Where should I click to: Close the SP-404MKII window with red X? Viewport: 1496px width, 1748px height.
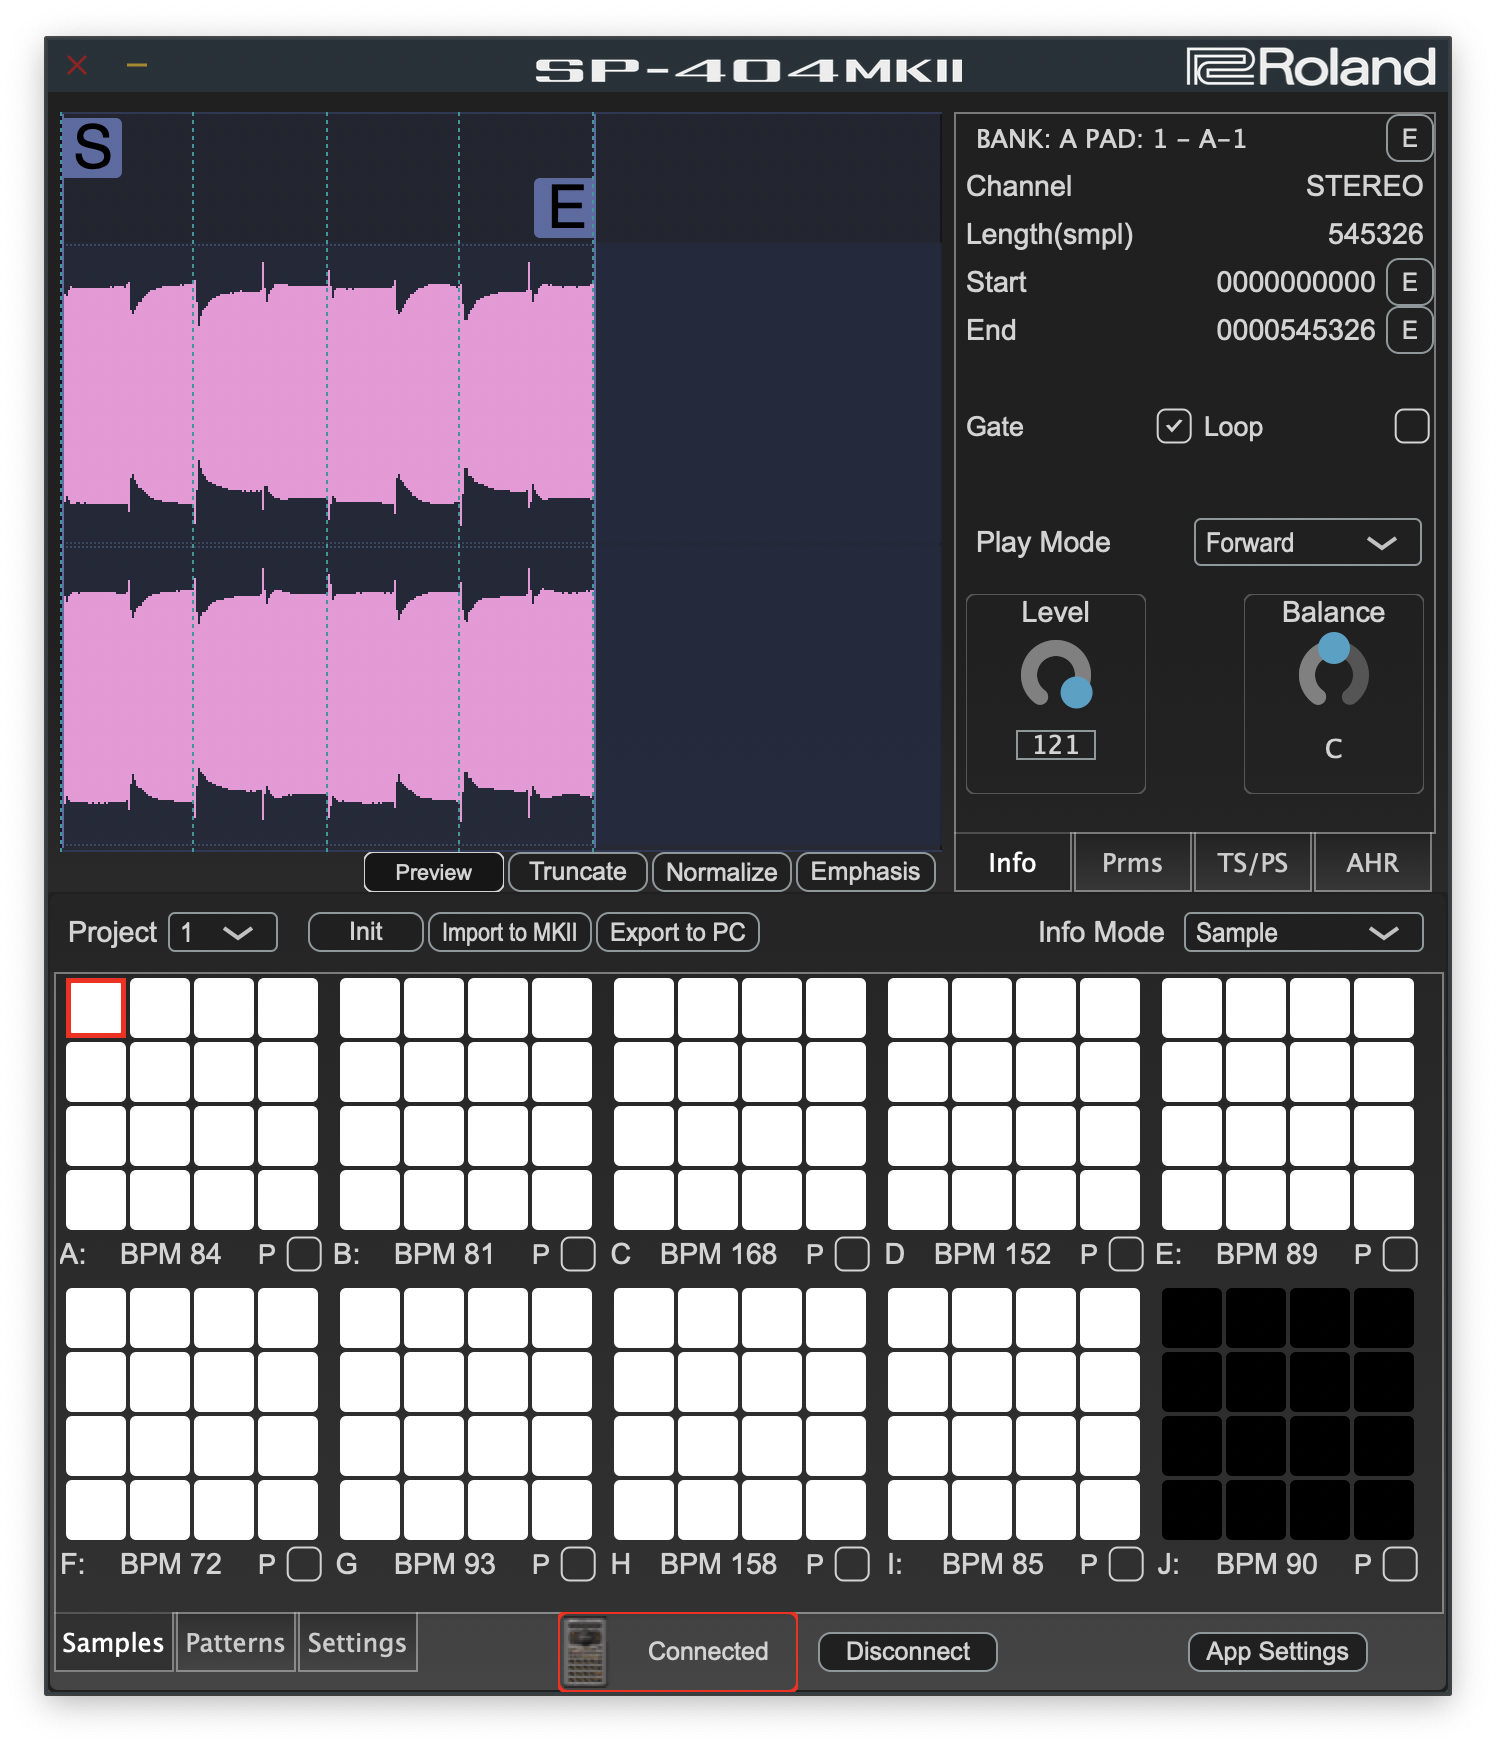pyautogui.click(x=77, y=66)
